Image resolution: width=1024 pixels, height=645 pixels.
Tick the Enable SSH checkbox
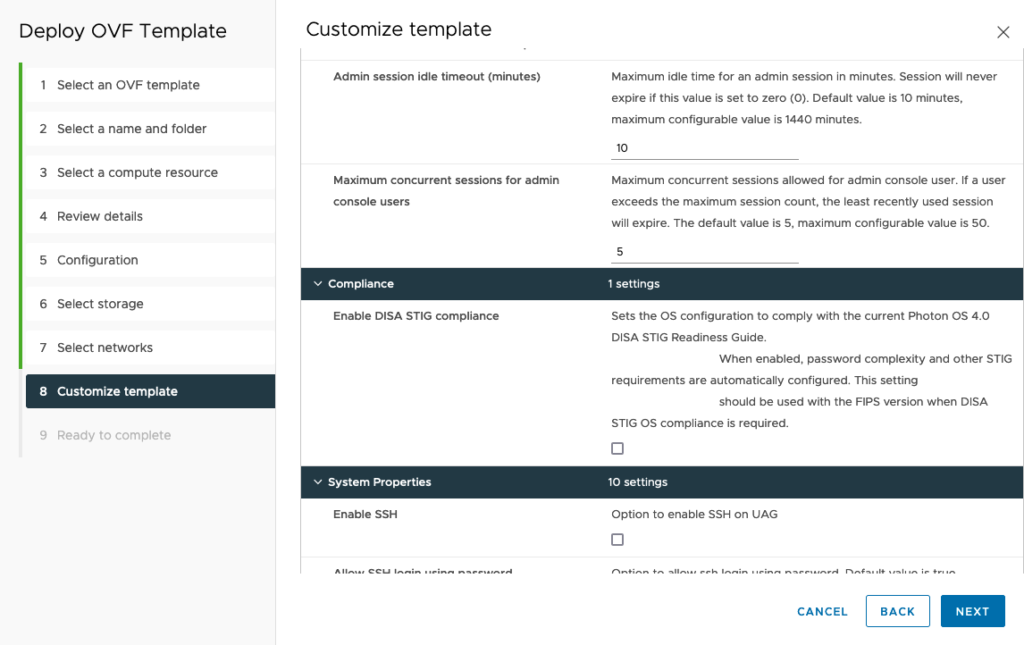pos(617,539)
